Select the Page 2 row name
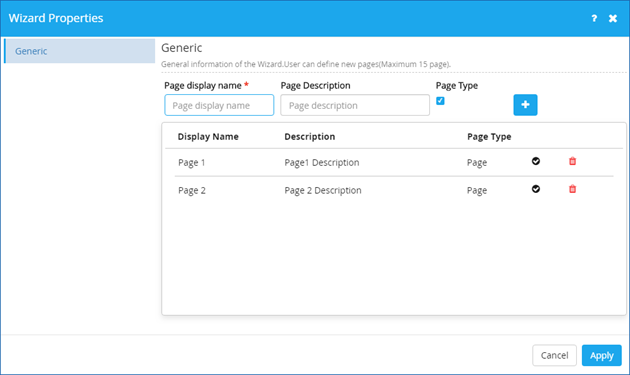This screenshot has height=375, width=630. [192, 191]
